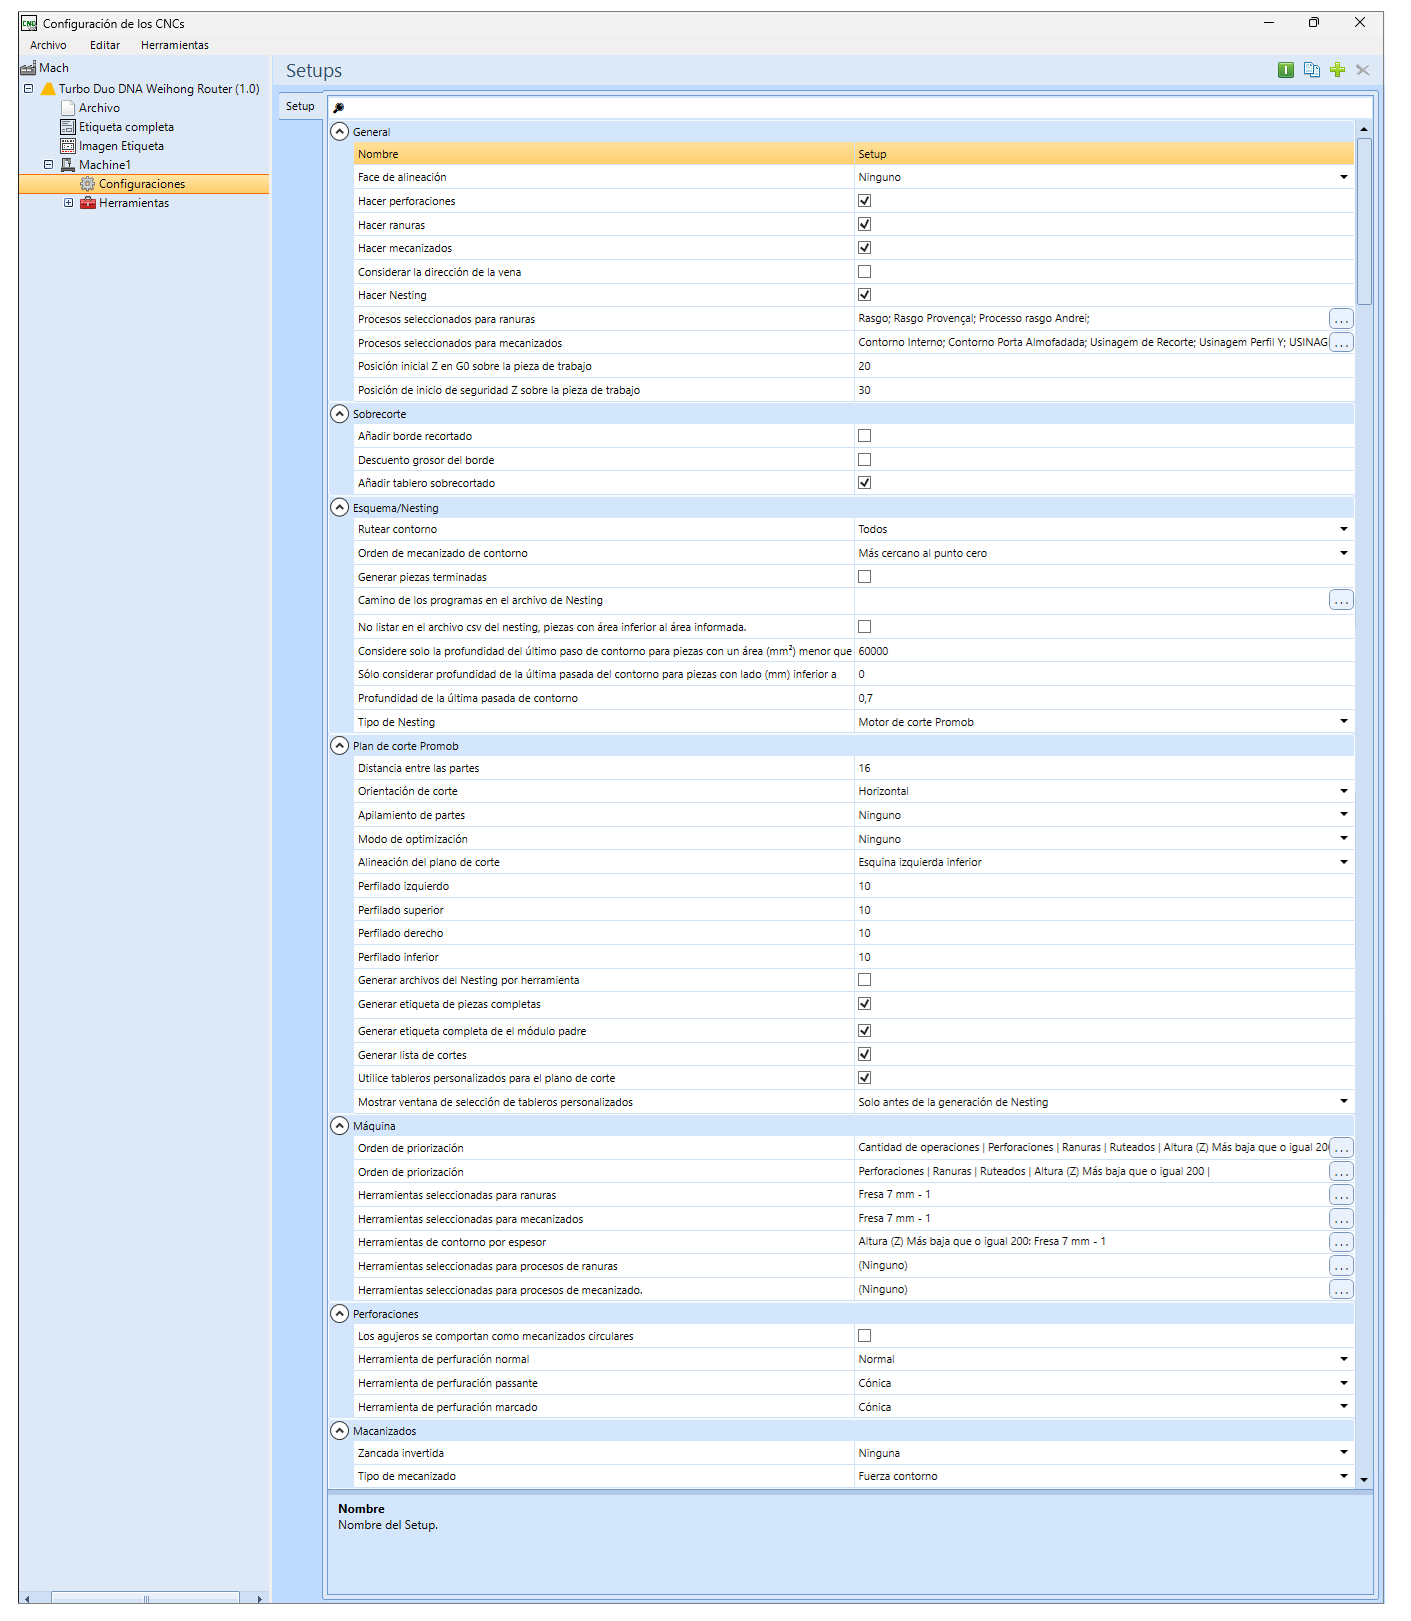Screen dimensions: 1411x1621
Task: Collapse the Esquema/Nesting section
Action: pyautogui.click(x=340, y=508)
